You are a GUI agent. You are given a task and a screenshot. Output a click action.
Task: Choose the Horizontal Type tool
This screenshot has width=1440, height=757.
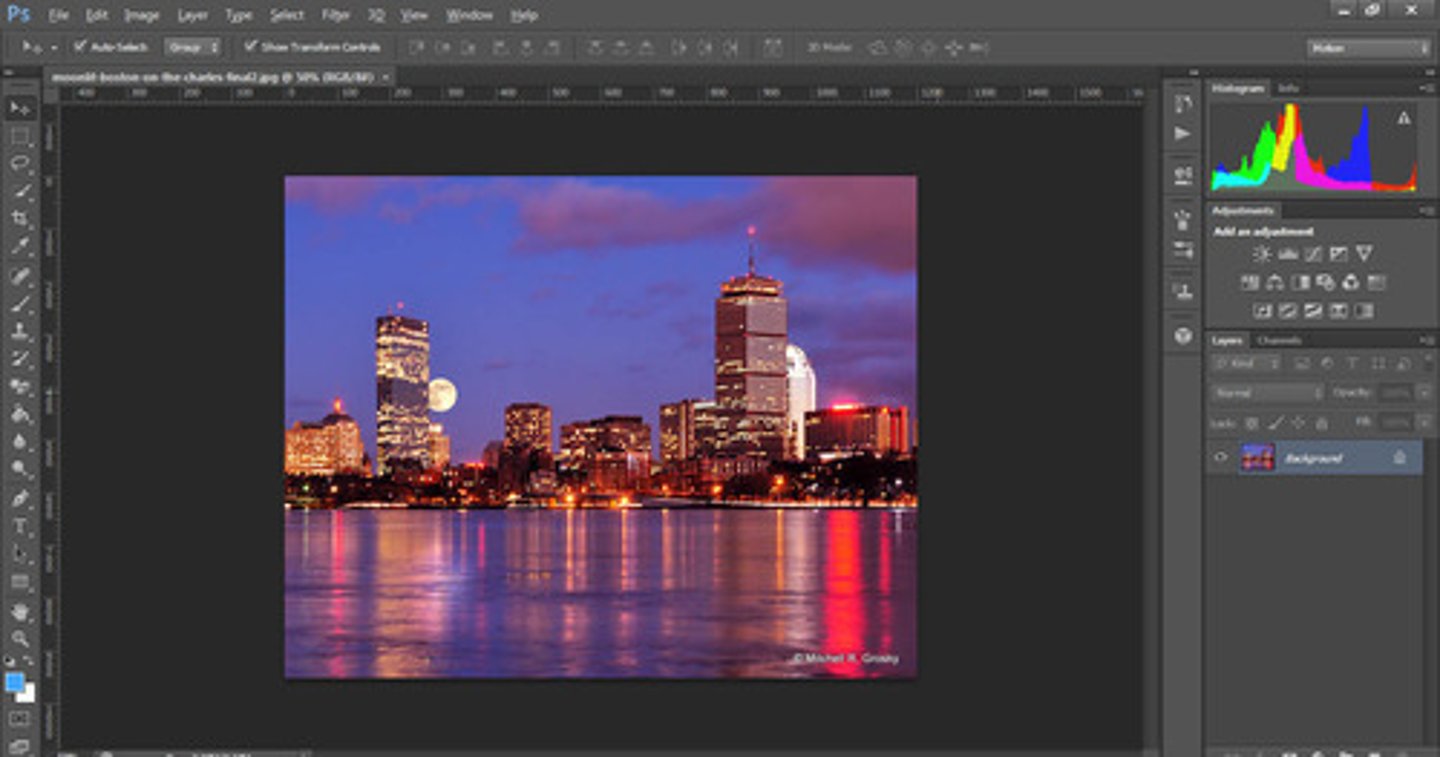pyautogui.click(x=20, y=526)
